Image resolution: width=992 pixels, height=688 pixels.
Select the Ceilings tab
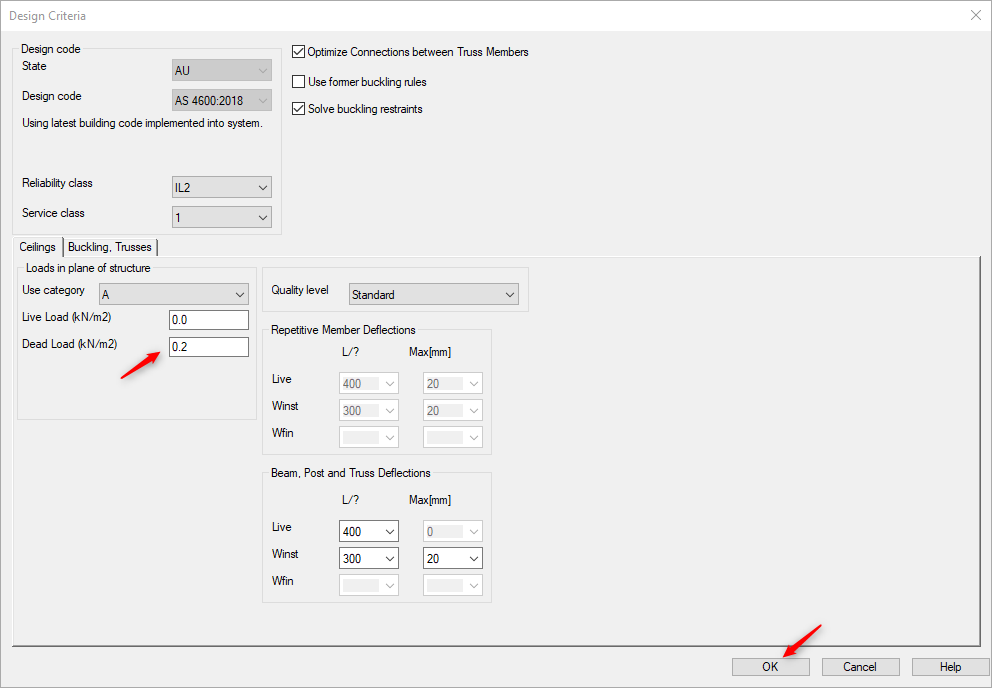(38, 247)
